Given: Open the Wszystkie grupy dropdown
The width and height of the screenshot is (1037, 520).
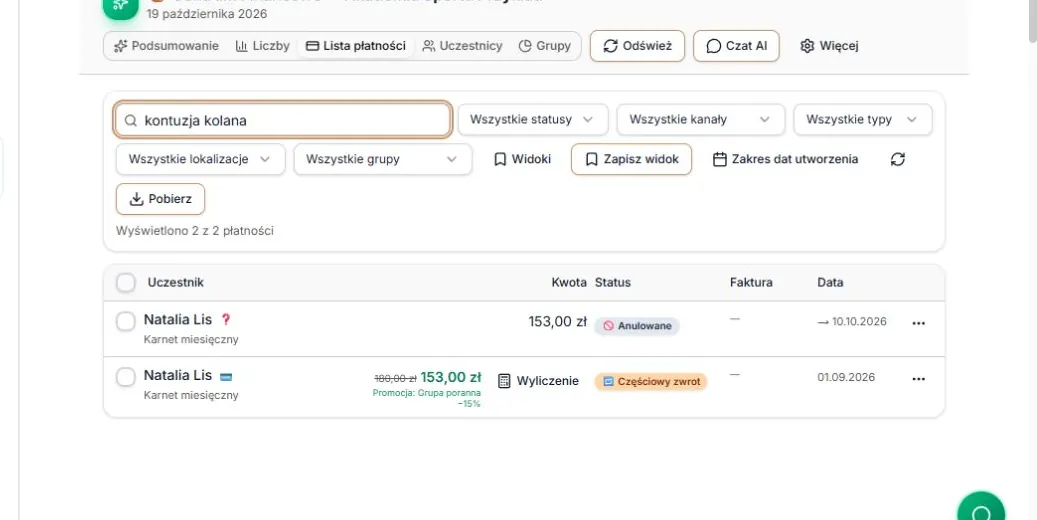Looking at the screenshot, I should click(x=383, y=159).
